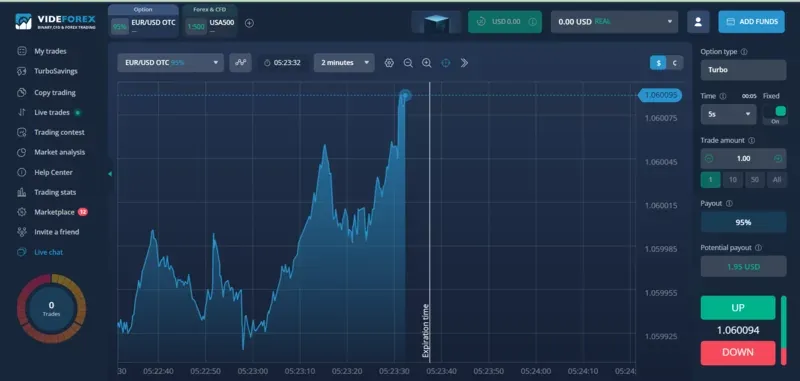This screenshot has width=800, height=381.
Task: Expand the 0.00 USD REAL account dropdown
Action: [x=614, y=22]
